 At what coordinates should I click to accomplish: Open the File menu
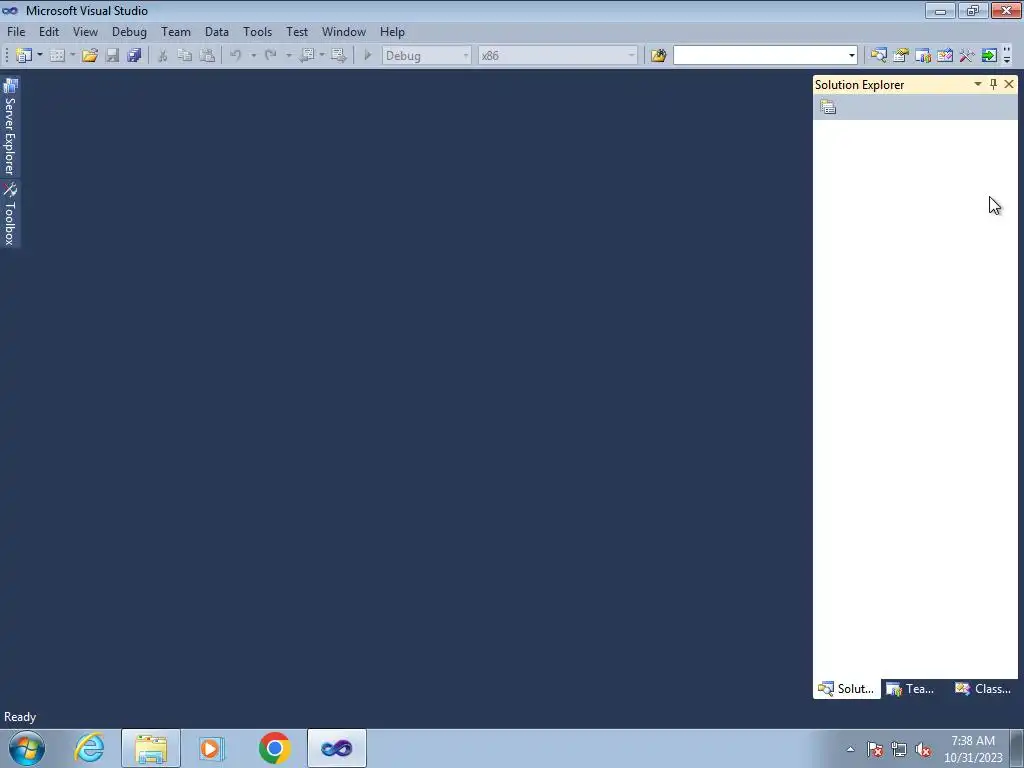point(16,31)
